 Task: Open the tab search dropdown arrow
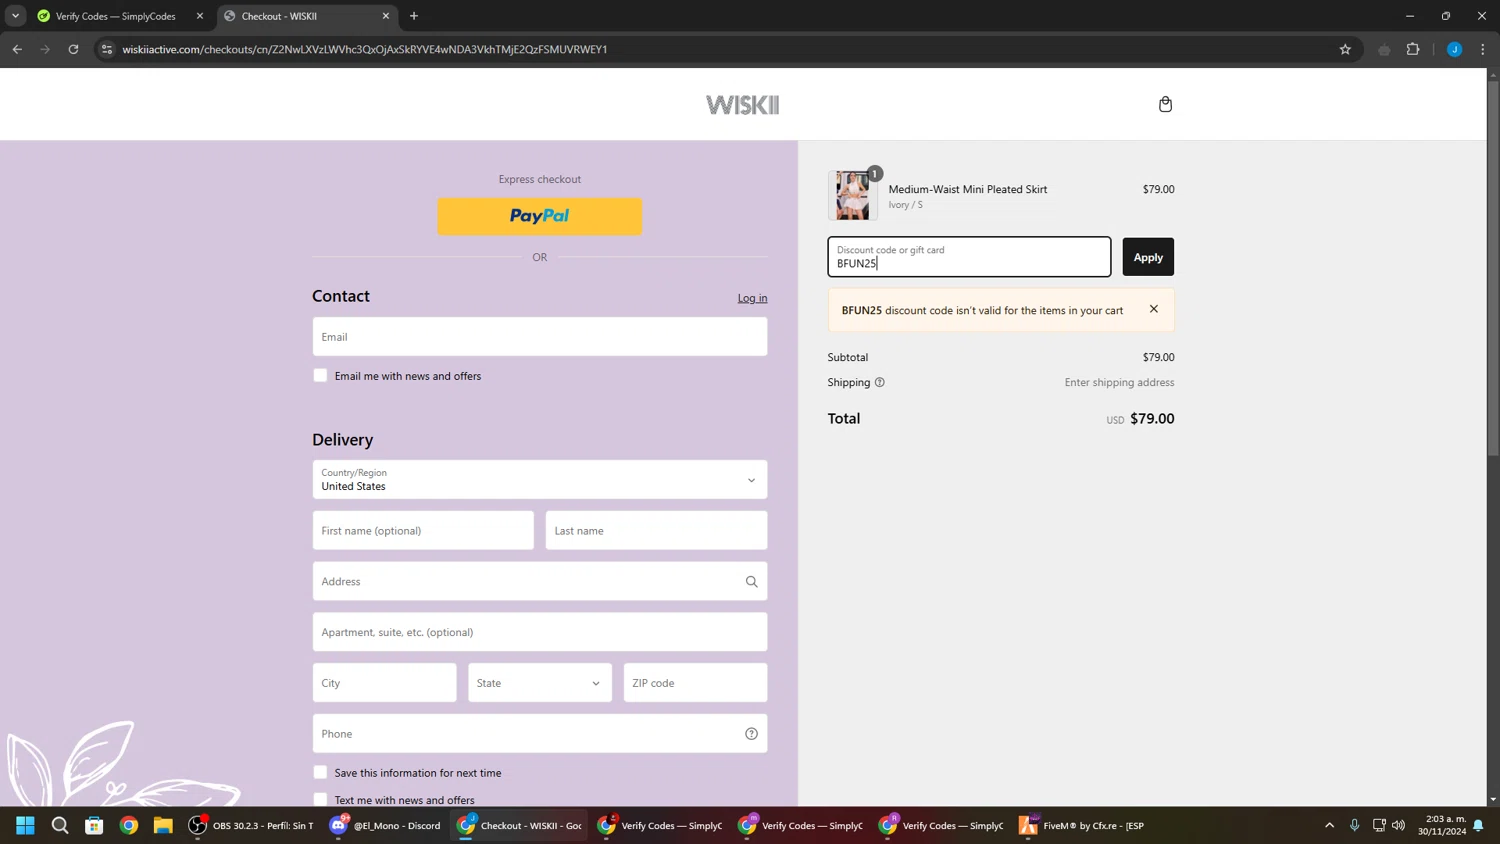tap(15, 16)
